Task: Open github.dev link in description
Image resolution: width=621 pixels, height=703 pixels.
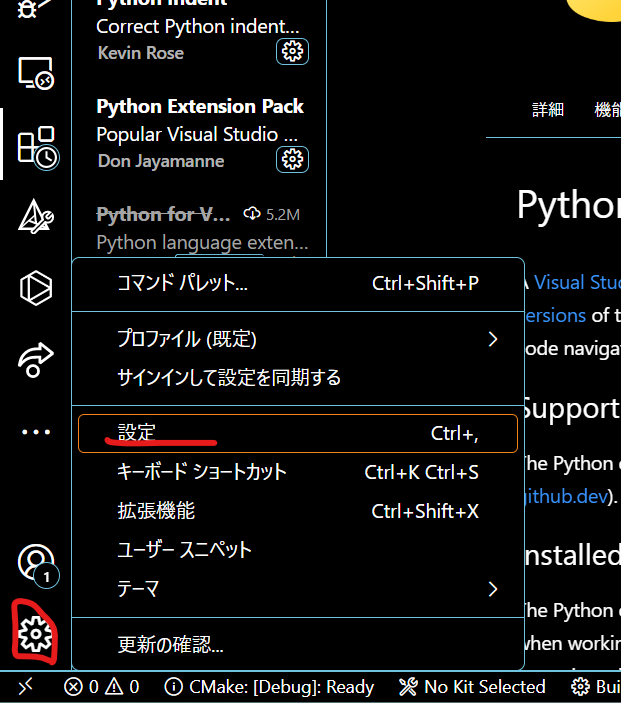Action: click(567, 496)
